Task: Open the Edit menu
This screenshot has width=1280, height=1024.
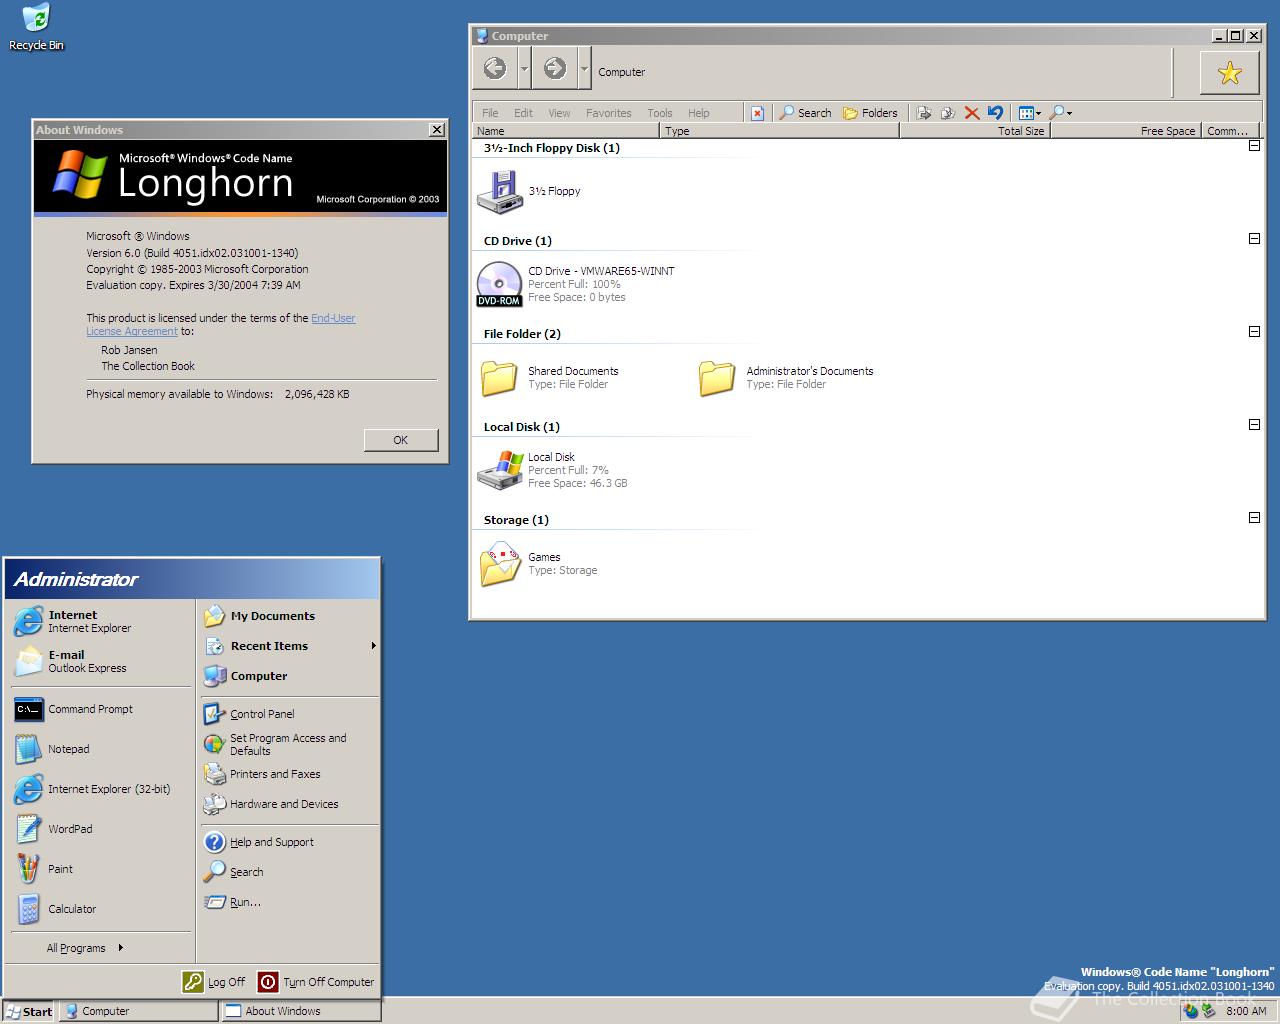Action: pos(523,113)
